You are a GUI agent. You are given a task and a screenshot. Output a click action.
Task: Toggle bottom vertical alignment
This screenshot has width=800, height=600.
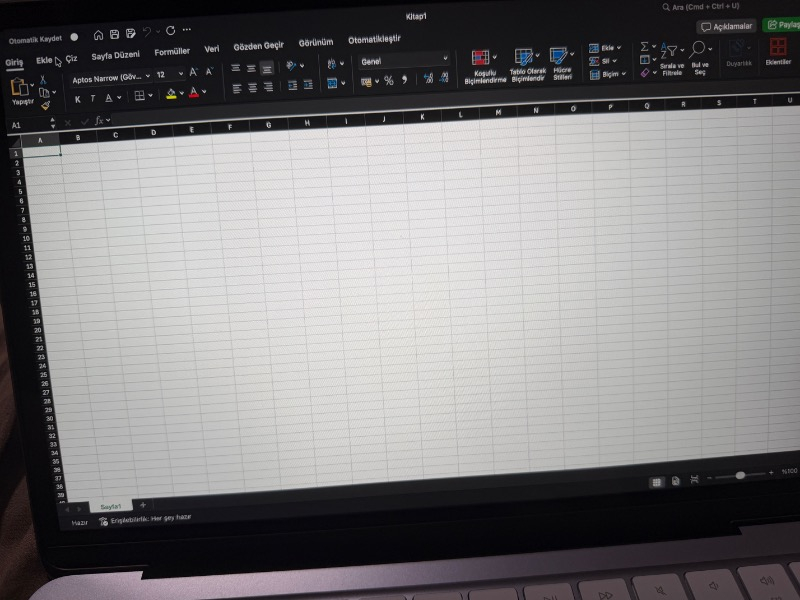pyautogui.click(x=267, y=68)
